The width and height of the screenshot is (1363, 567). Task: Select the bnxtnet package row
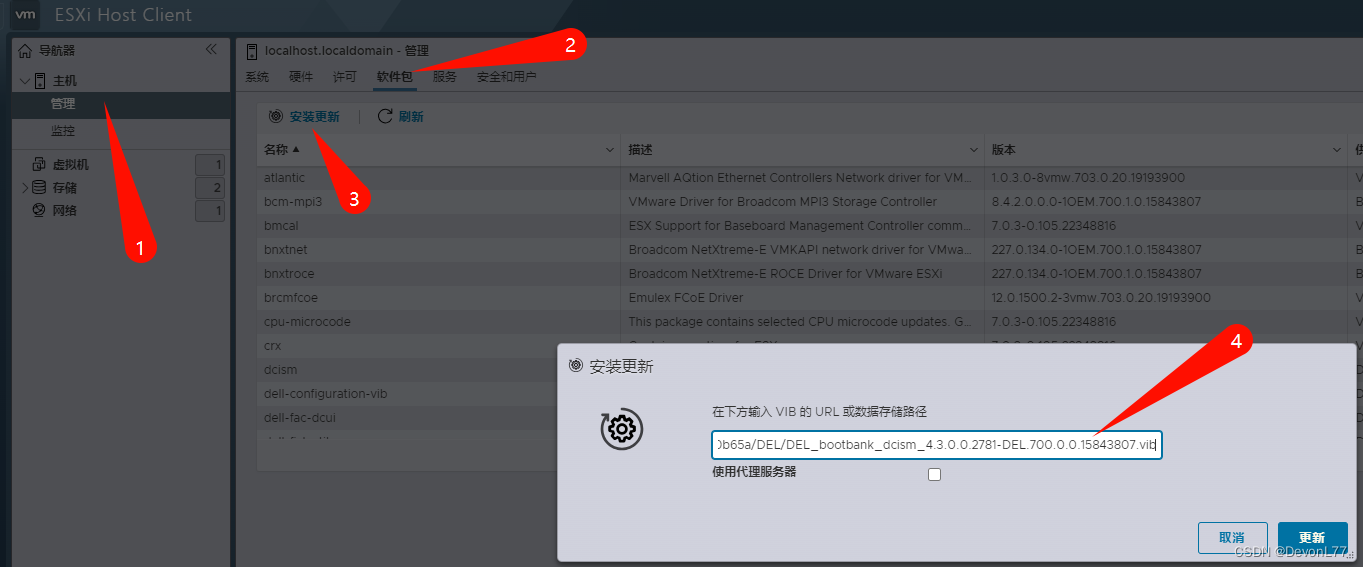(x=809, y=250)
